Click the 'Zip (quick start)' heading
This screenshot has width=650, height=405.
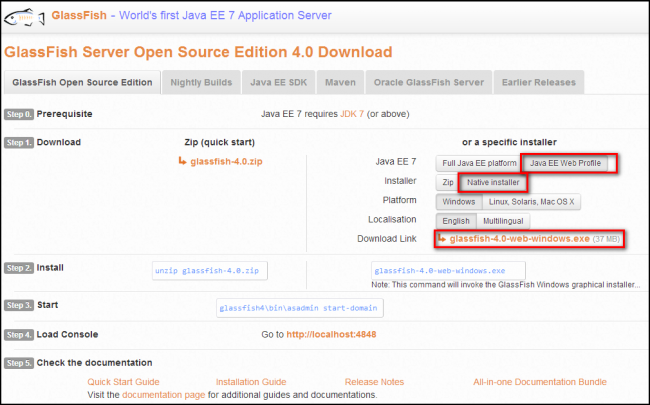tap(219, 142)
